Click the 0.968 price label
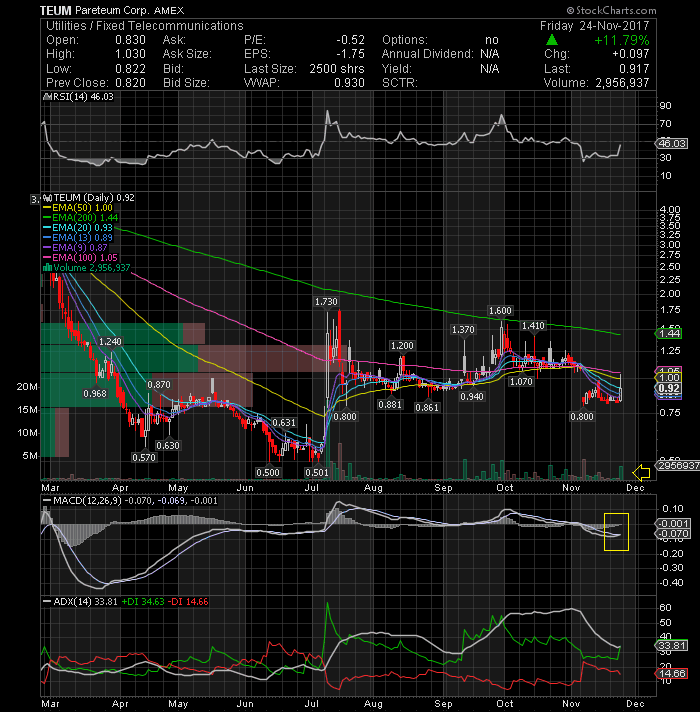The width and height of the screenshot is (700, 712). [95, 394]
